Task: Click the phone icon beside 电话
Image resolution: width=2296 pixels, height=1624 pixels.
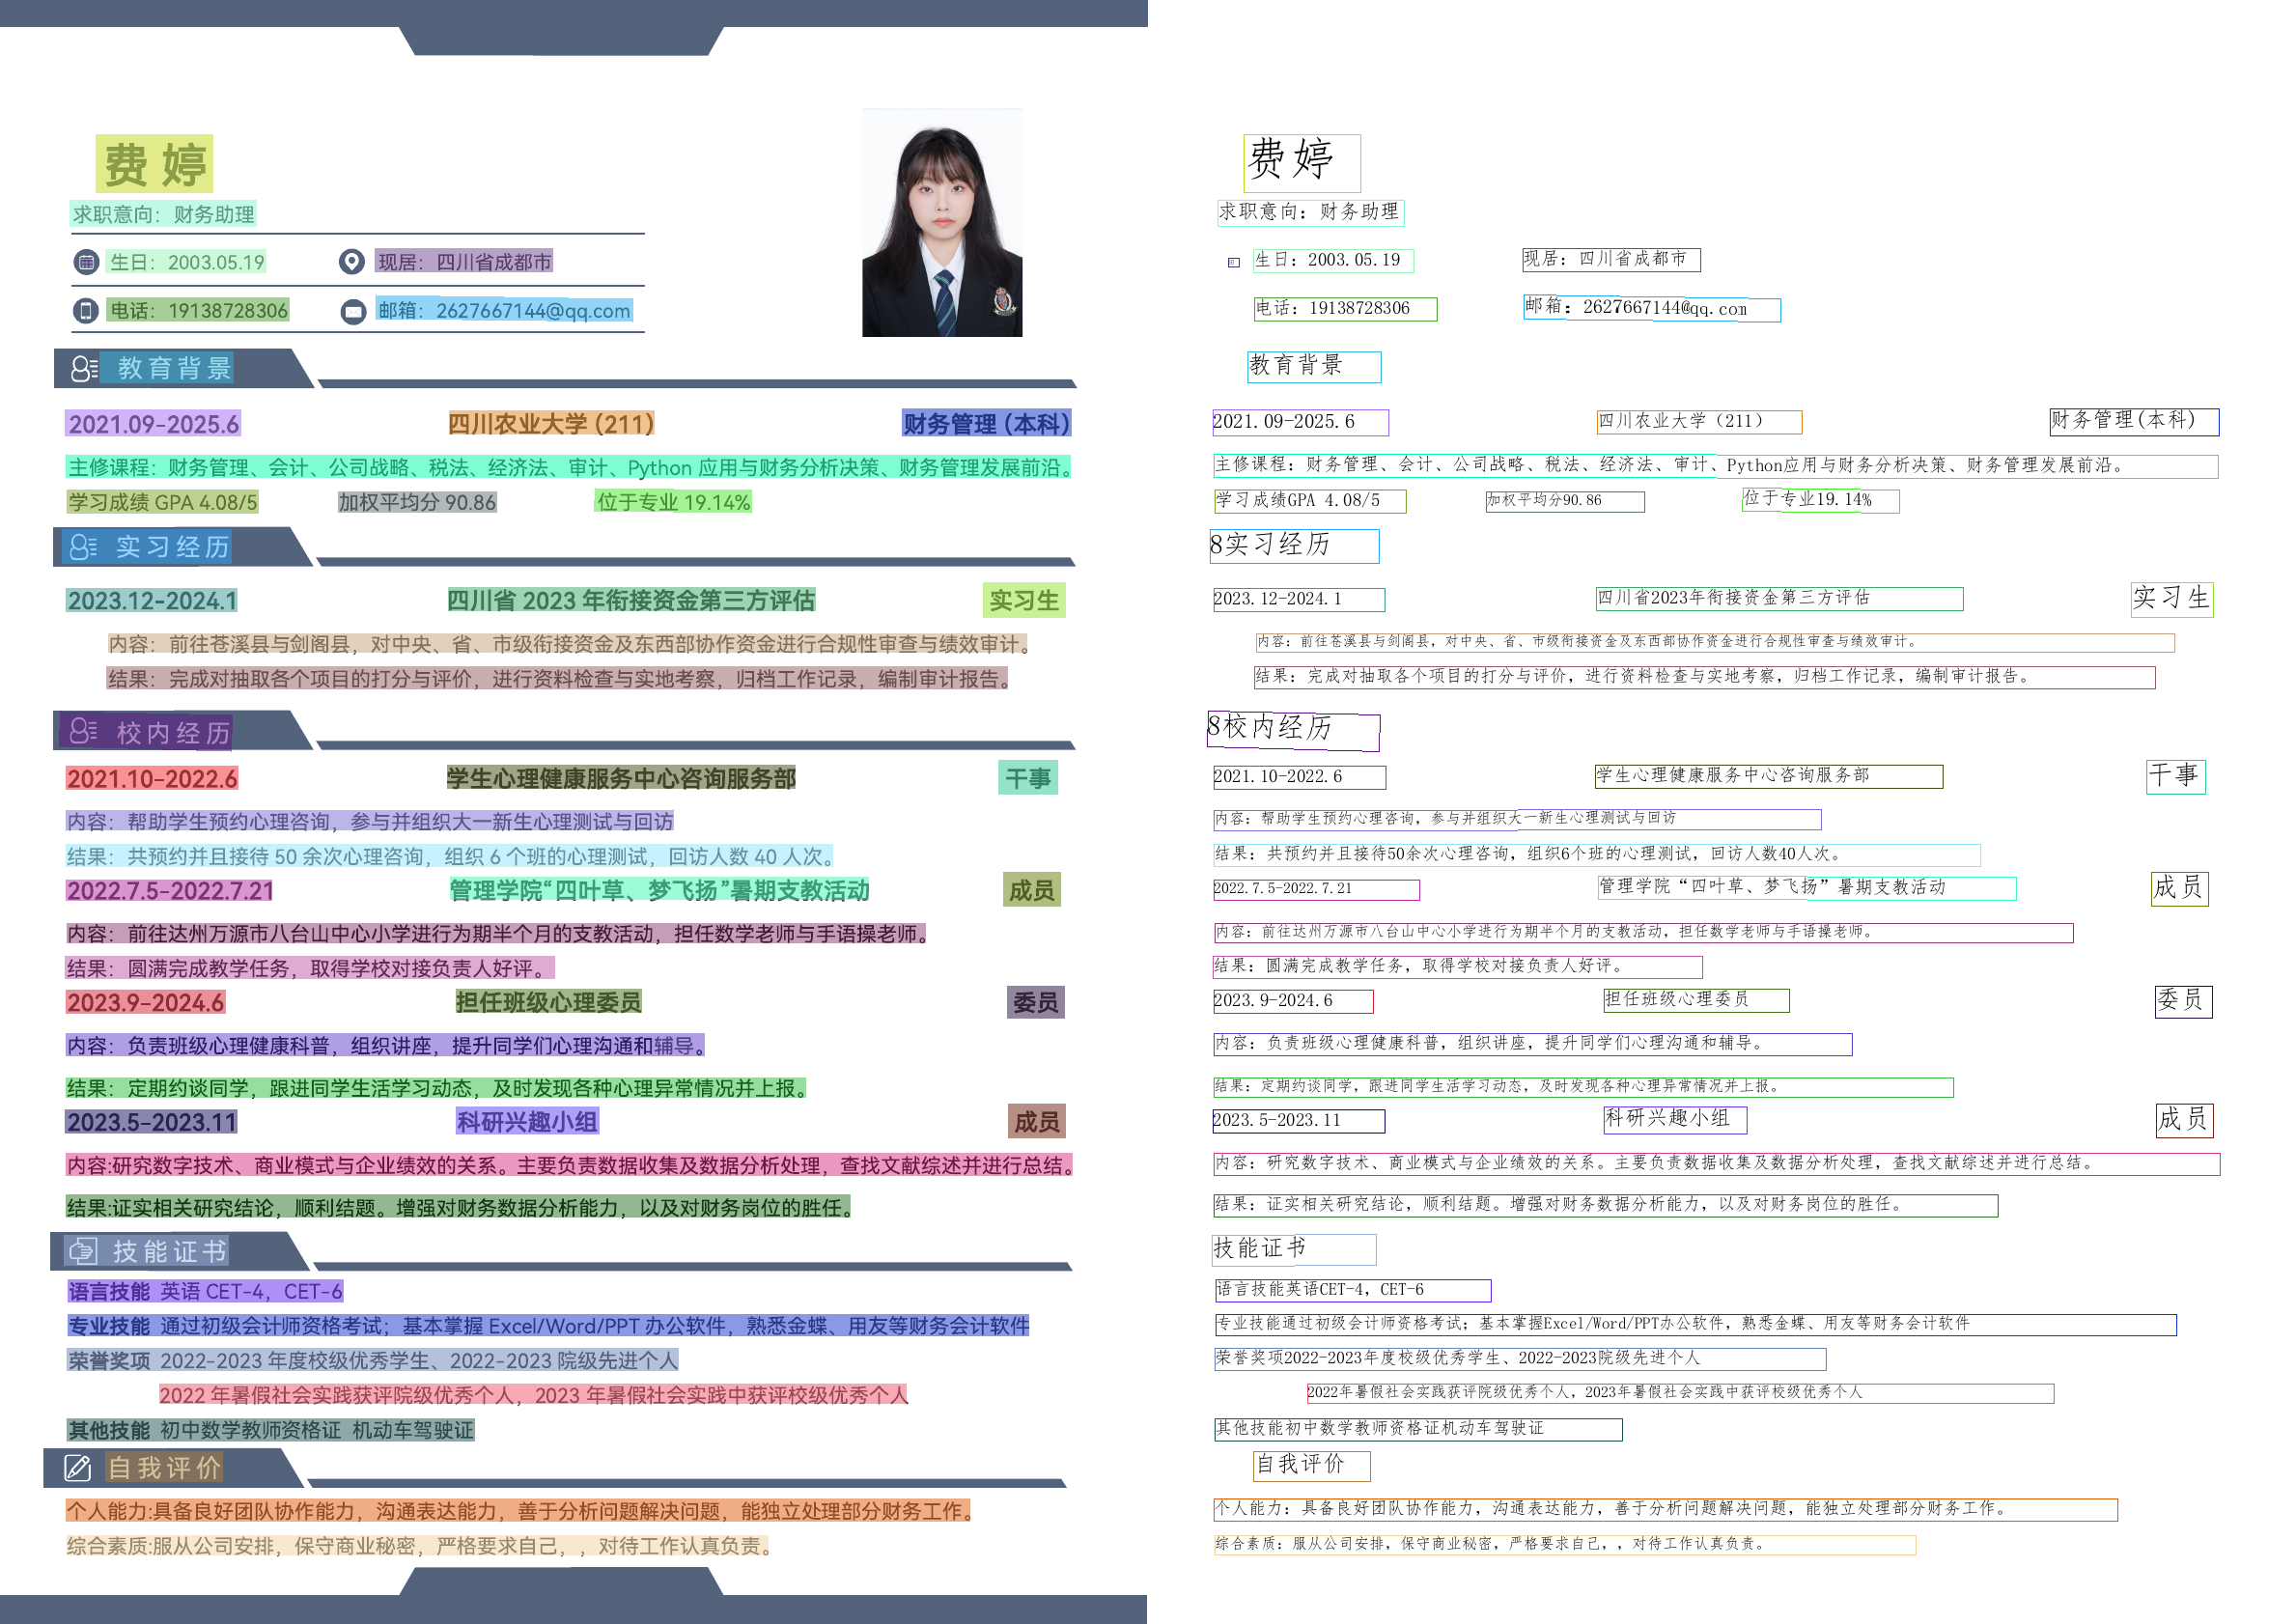Action: (x=86, y=310)
